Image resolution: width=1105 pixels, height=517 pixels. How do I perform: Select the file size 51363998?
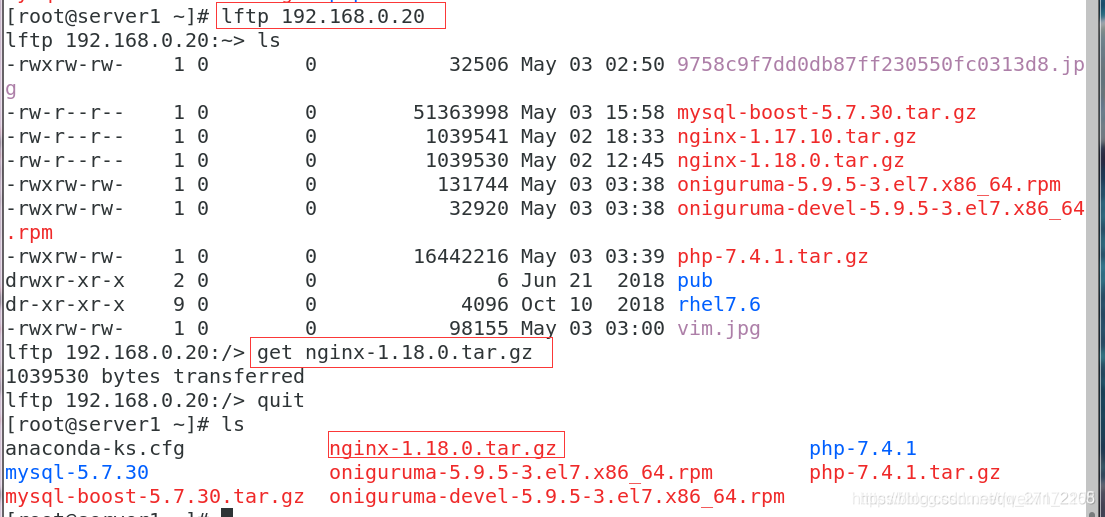tap(461, 112)
